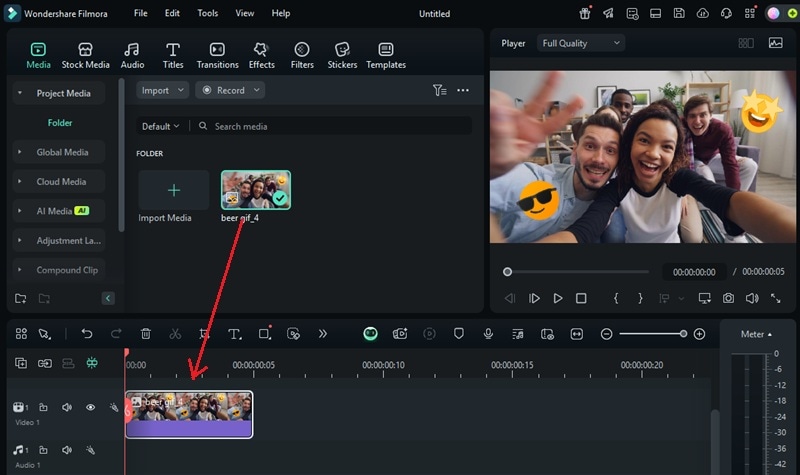Open the Full Quality dropdown
This screenshot has width=800, height=475.
tap(581, 43)
